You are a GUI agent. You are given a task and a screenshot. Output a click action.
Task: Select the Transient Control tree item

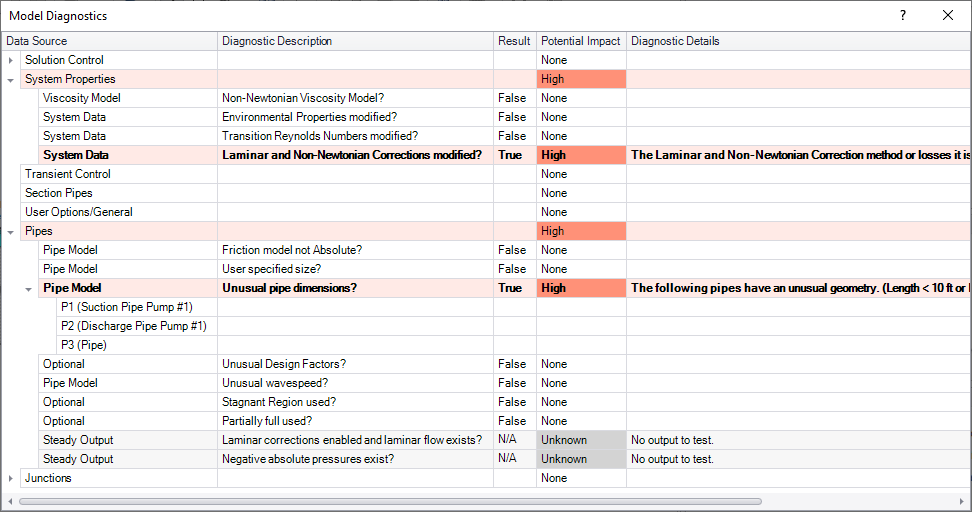[68, 174]
